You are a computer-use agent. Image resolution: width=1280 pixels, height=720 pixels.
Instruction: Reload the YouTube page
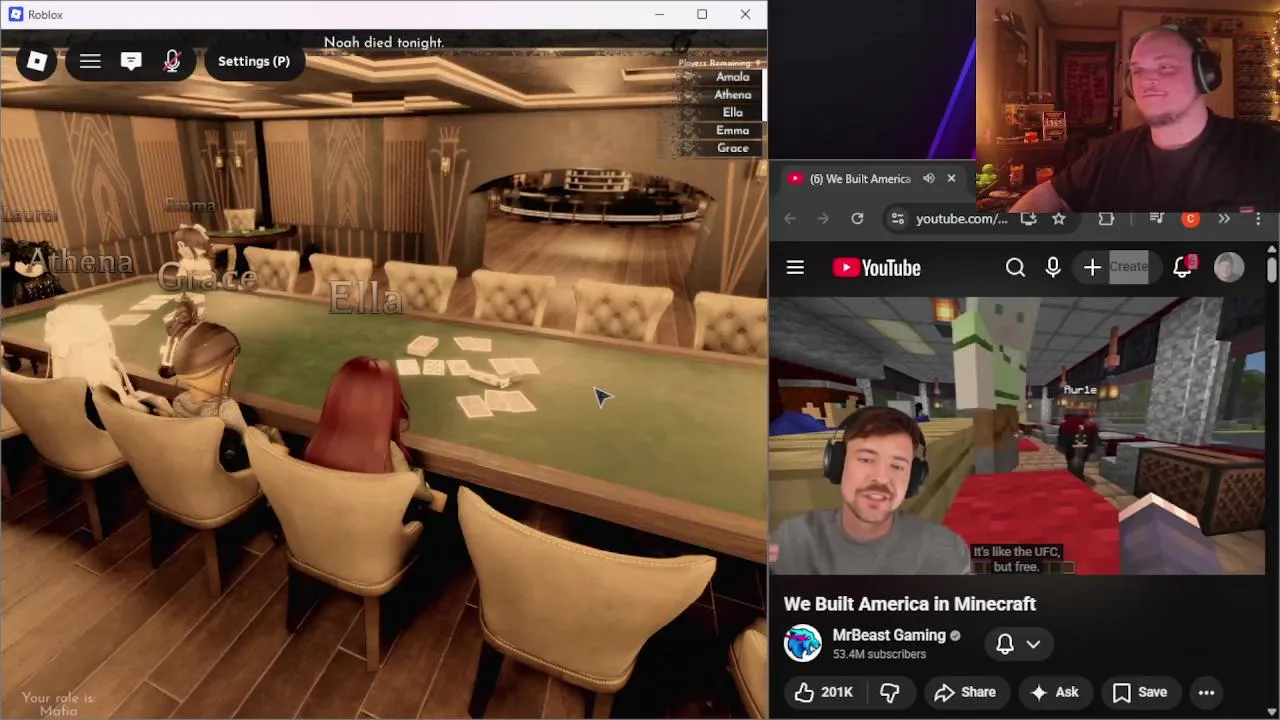pyautogui.click(x=857, y=219)
